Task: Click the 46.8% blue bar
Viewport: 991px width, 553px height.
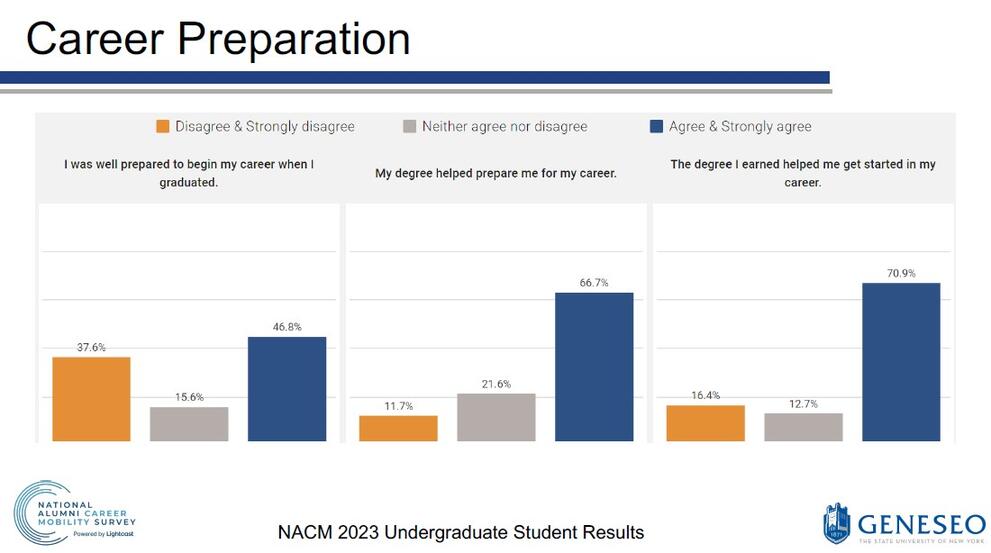Action: pos(287,388)
